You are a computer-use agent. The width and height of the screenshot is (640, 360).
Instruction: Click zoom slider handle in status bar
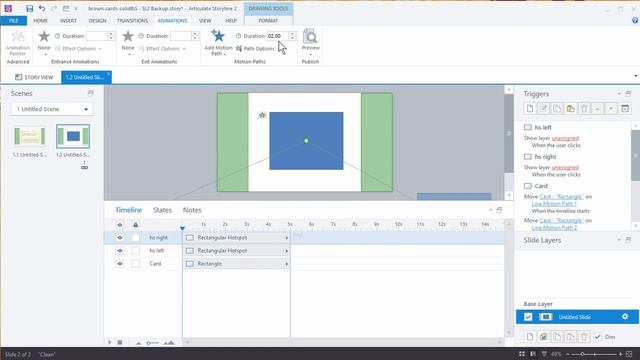(x=582, y=354)
